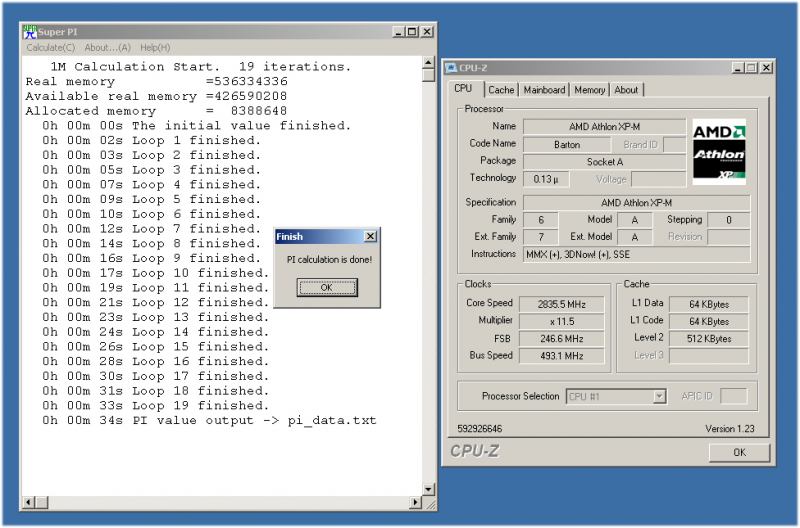Click the AMD Athlon XP logo
Screen dimensions: 800x528
point(719,152)
